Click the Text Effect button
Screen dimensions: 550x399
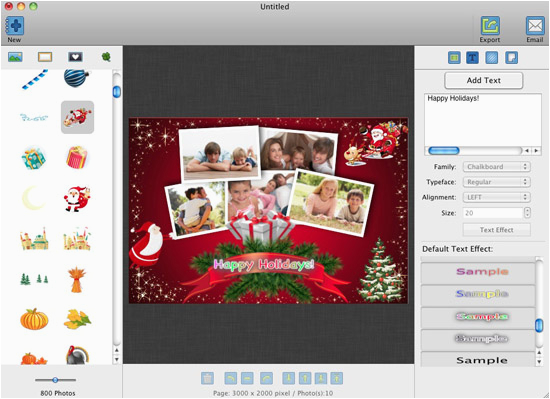point(496,230)
